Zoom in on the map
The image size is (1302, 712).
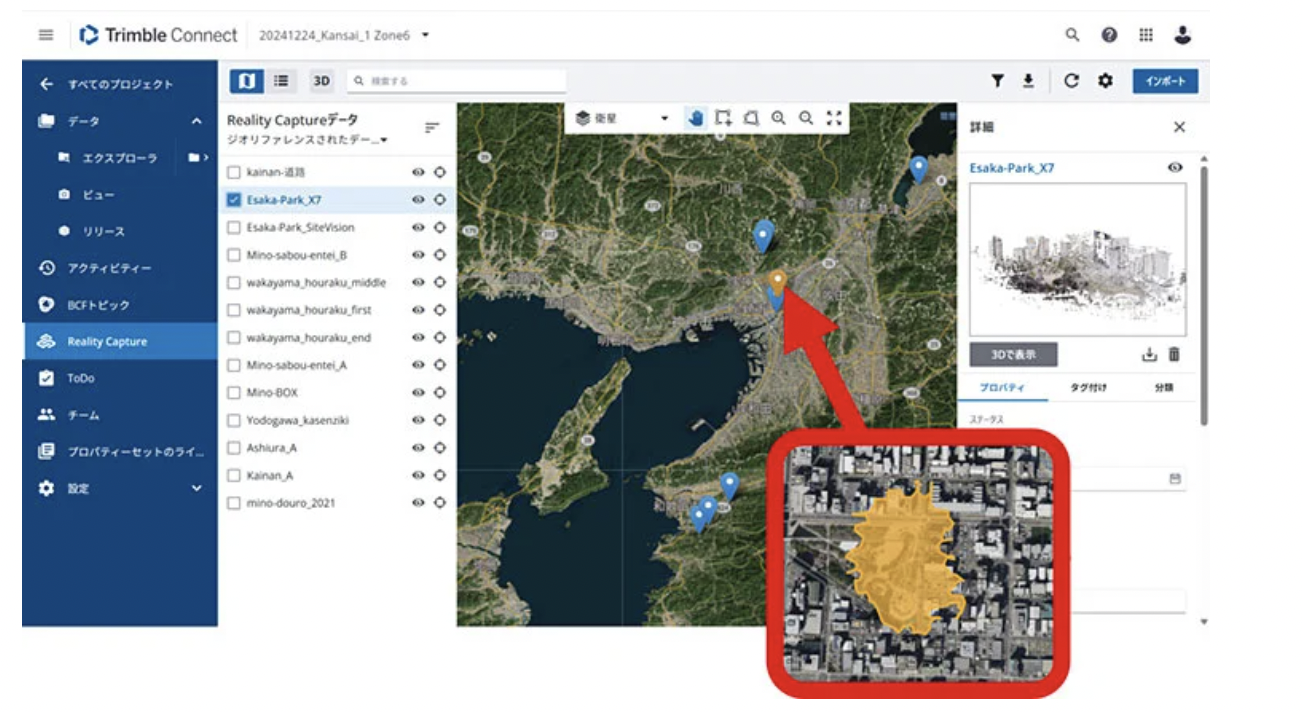(778, 118)
